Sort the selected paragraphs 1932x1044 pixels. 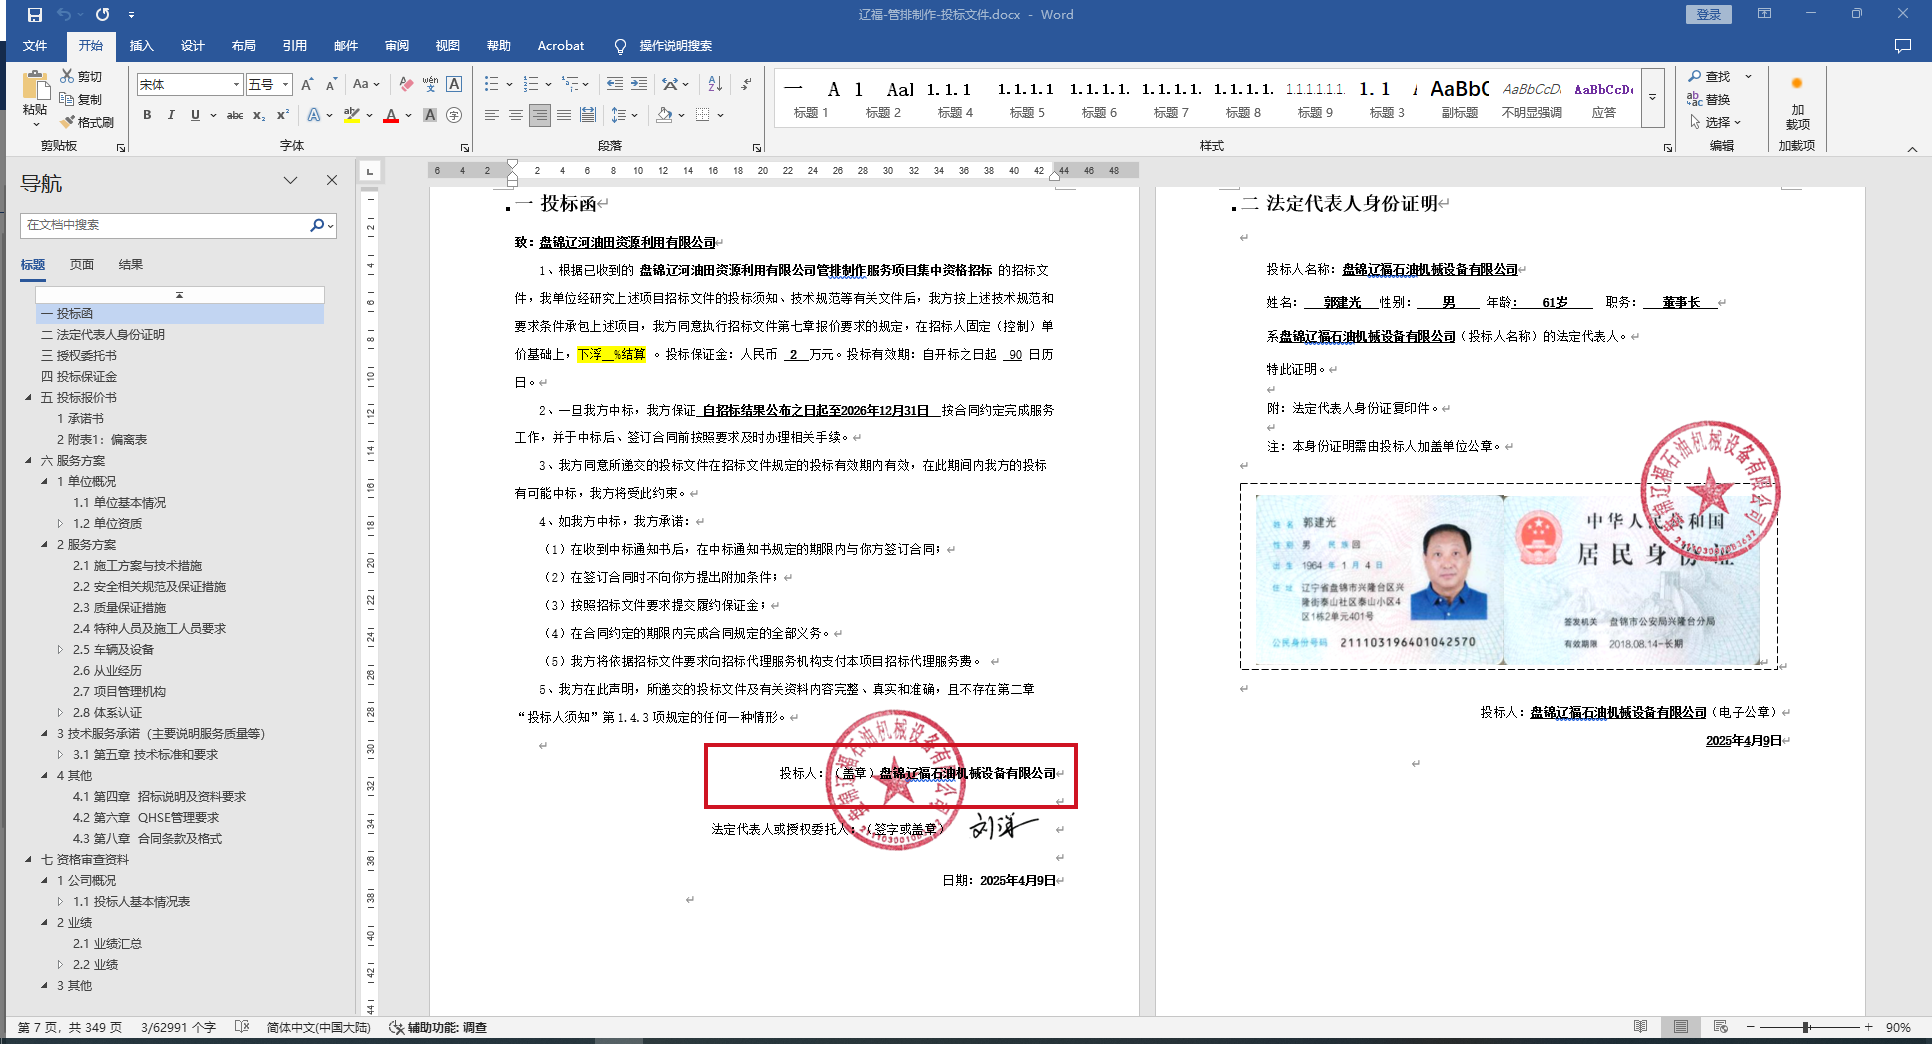715,85
